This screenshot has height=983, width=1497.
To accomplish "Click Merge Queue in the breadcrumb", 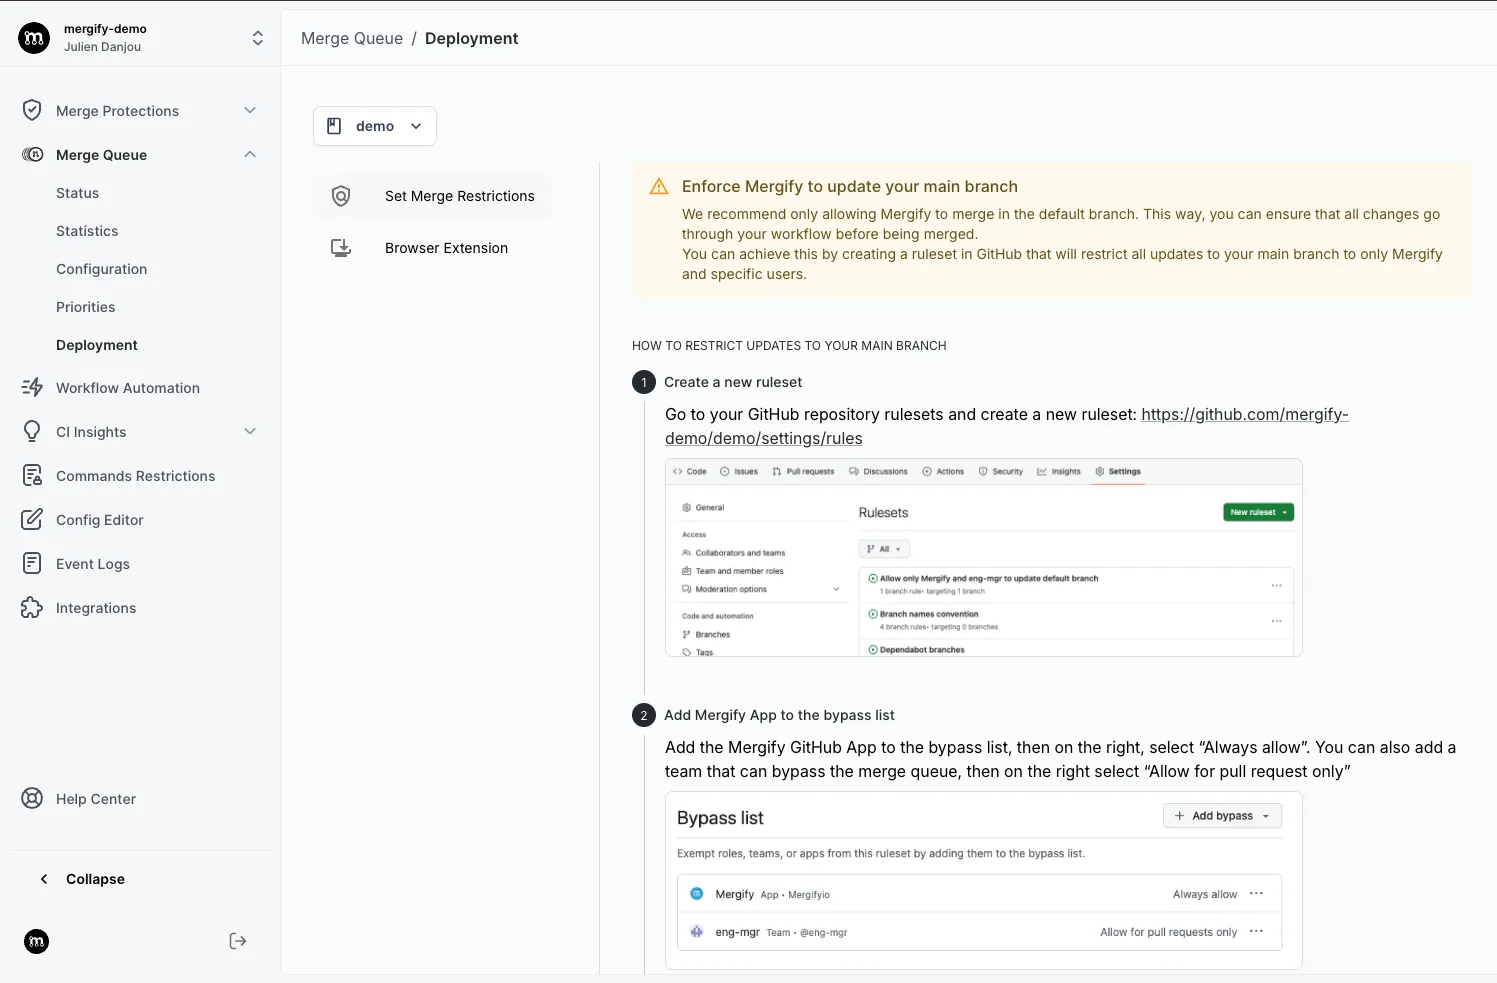I will pyautogui.click(x=351, y=37).
